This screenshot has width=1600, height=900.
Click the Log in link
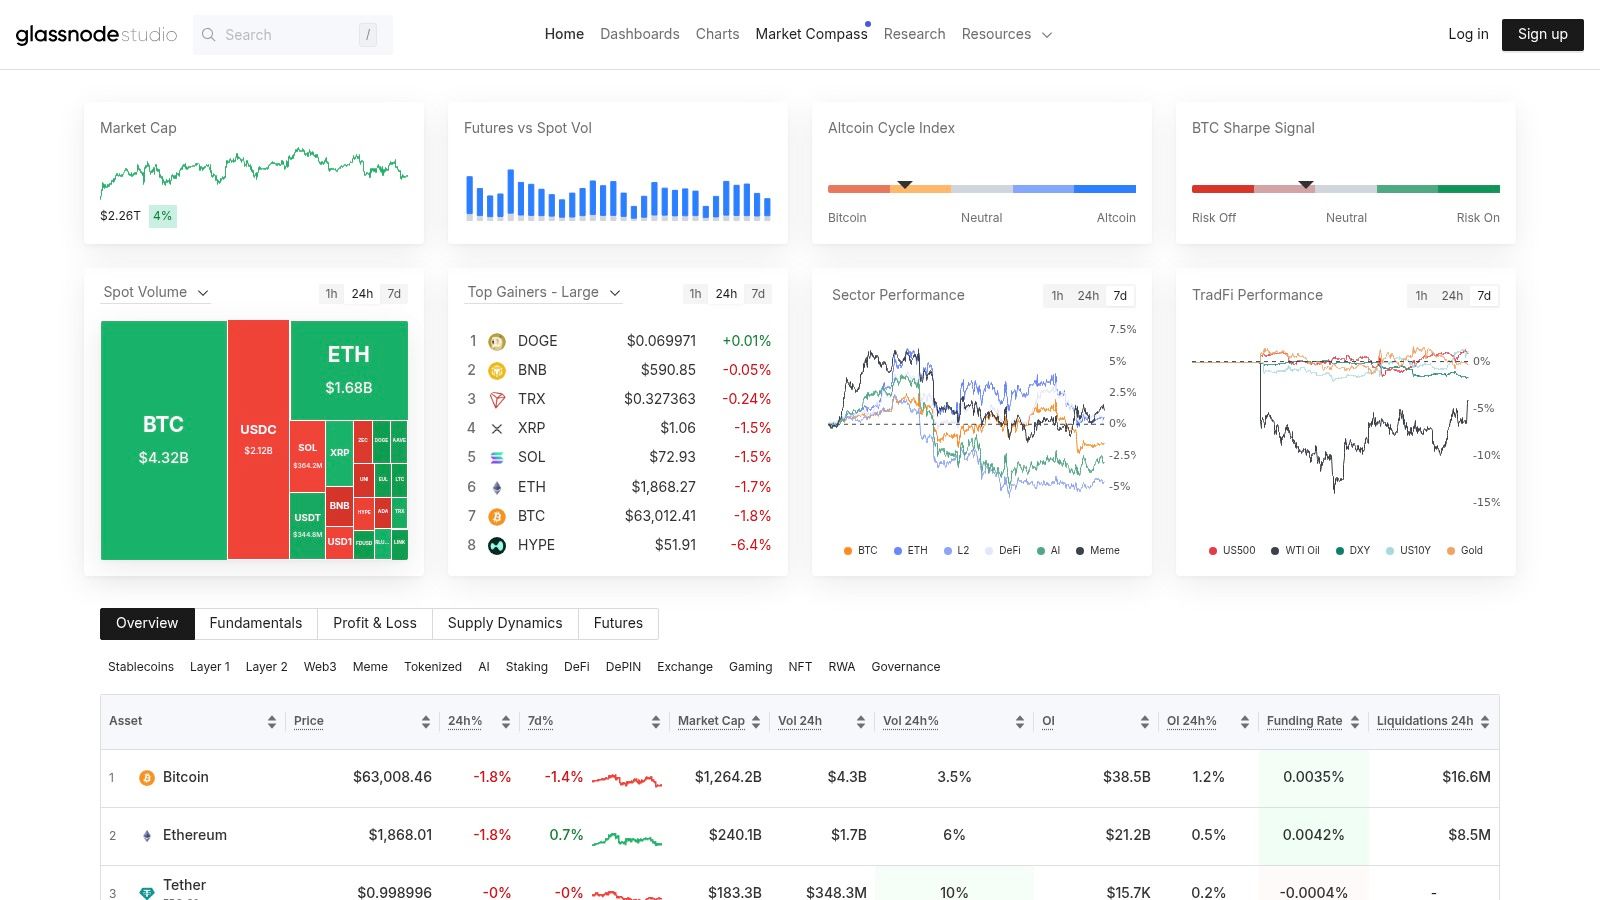tap(1468, 34)
